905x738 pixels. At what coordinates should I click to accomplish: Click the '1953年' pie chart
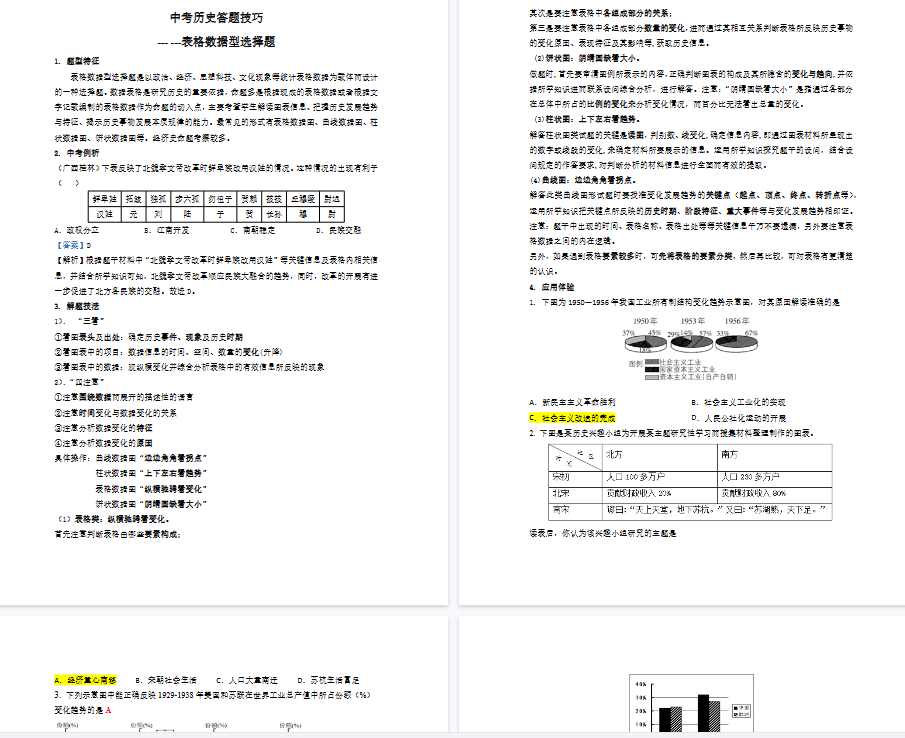691,343
